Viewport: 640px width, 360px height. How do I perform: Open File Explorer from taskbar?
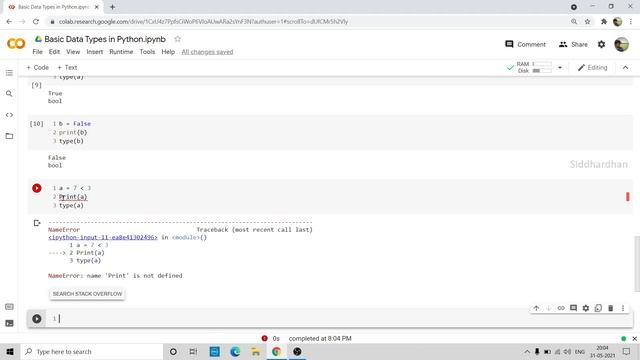pyautogui.click(x=256, y=351)
